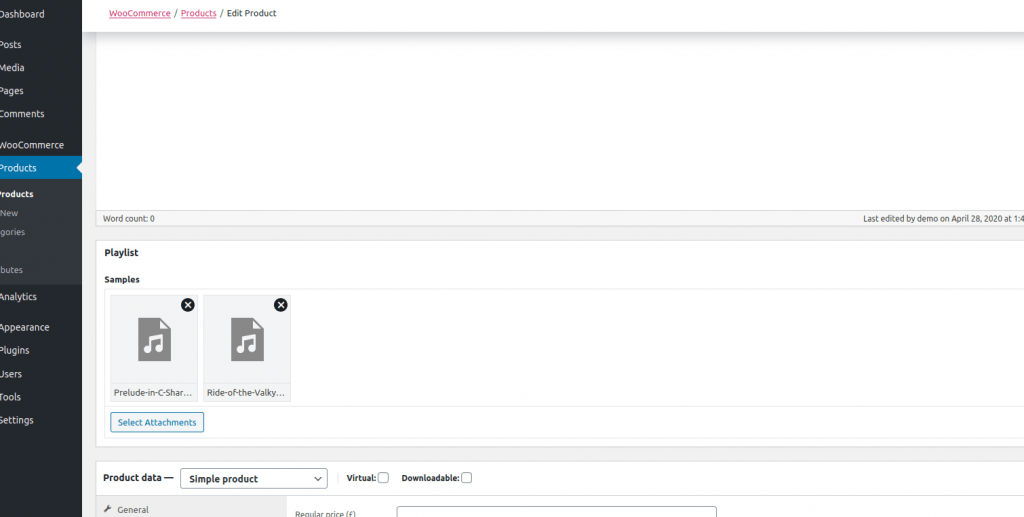Click the wrench icon beside General

pos(107,509)
